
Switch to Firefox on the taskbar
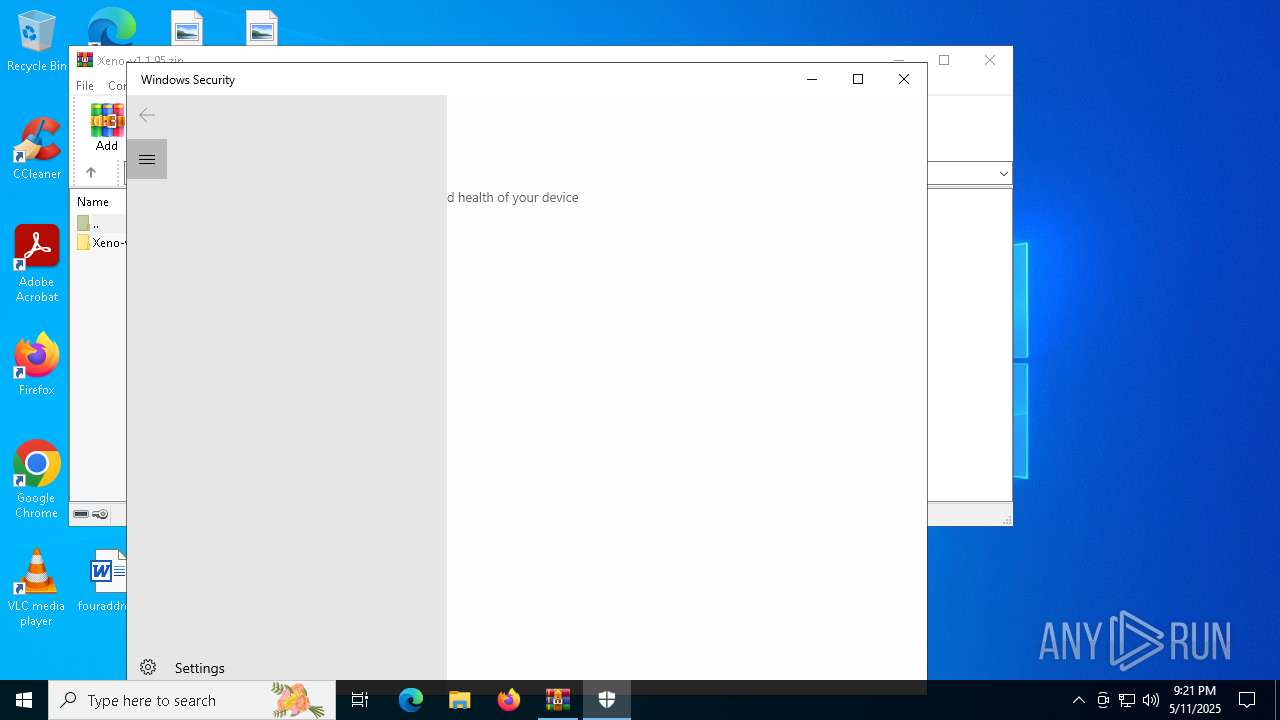pyautogui.click(x=509, y=700)
